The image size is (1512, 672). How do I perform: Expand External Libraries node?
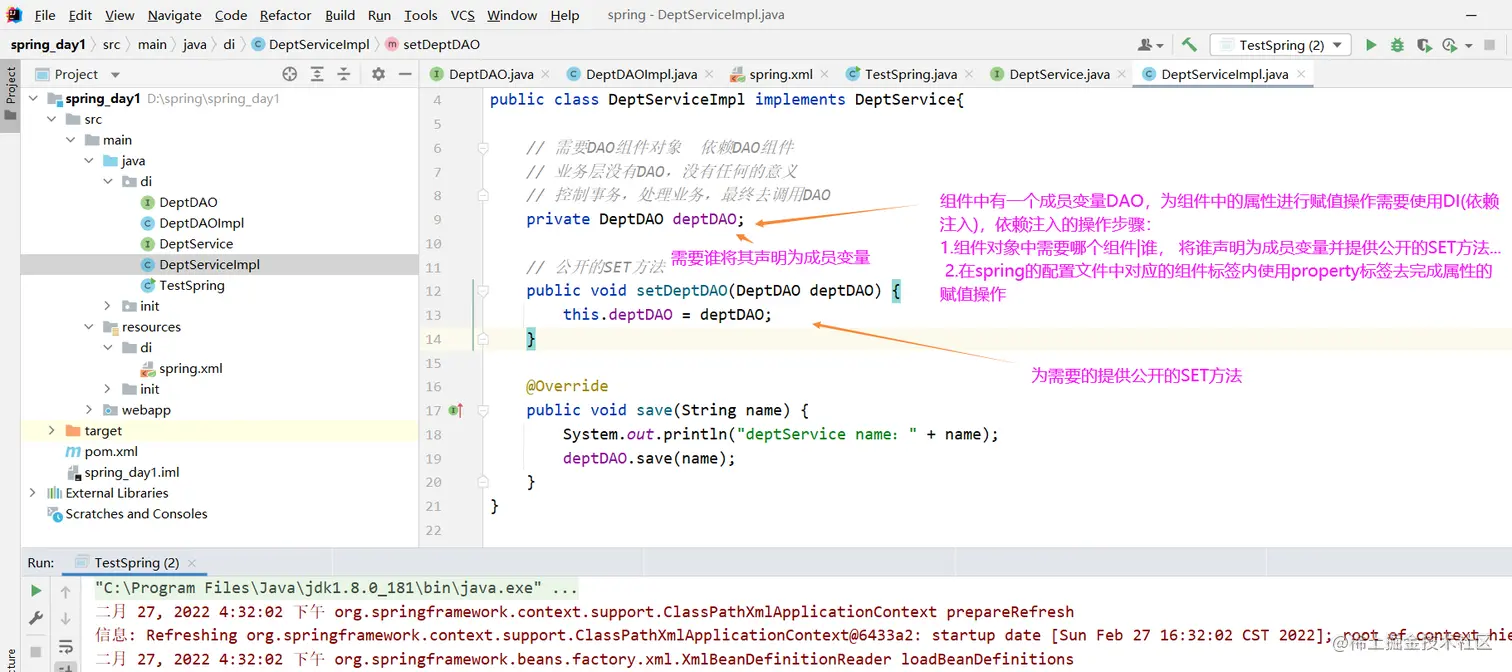33,493
